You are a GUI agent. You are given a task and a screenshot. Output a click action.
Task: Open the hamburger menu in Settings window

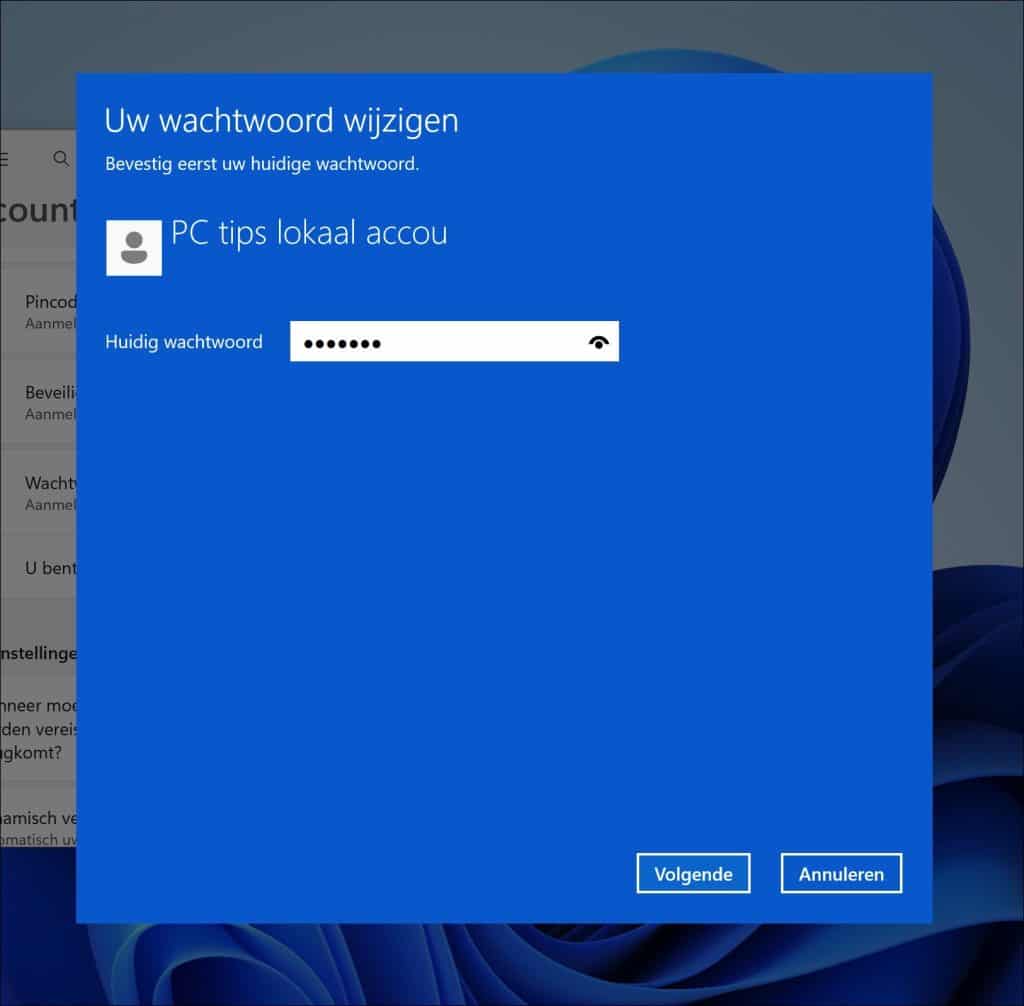point(3,158)
